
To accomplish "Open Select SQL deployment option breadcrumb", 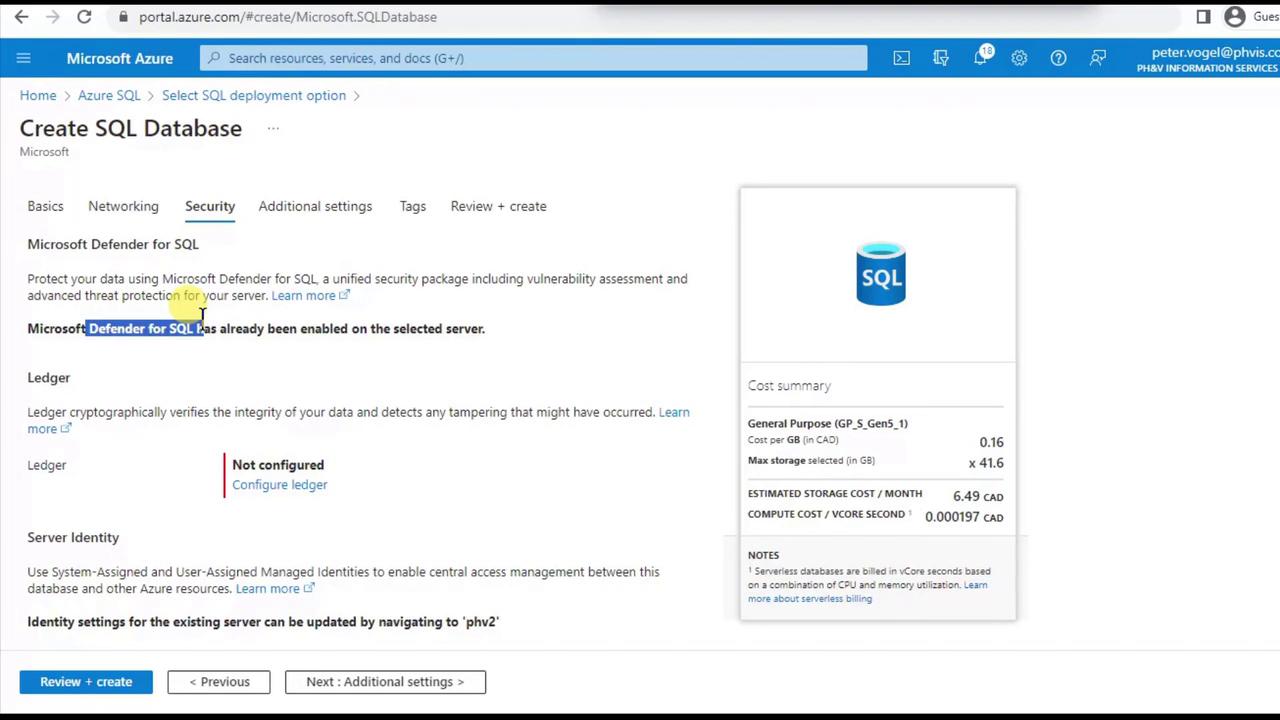I will point(254,95).
